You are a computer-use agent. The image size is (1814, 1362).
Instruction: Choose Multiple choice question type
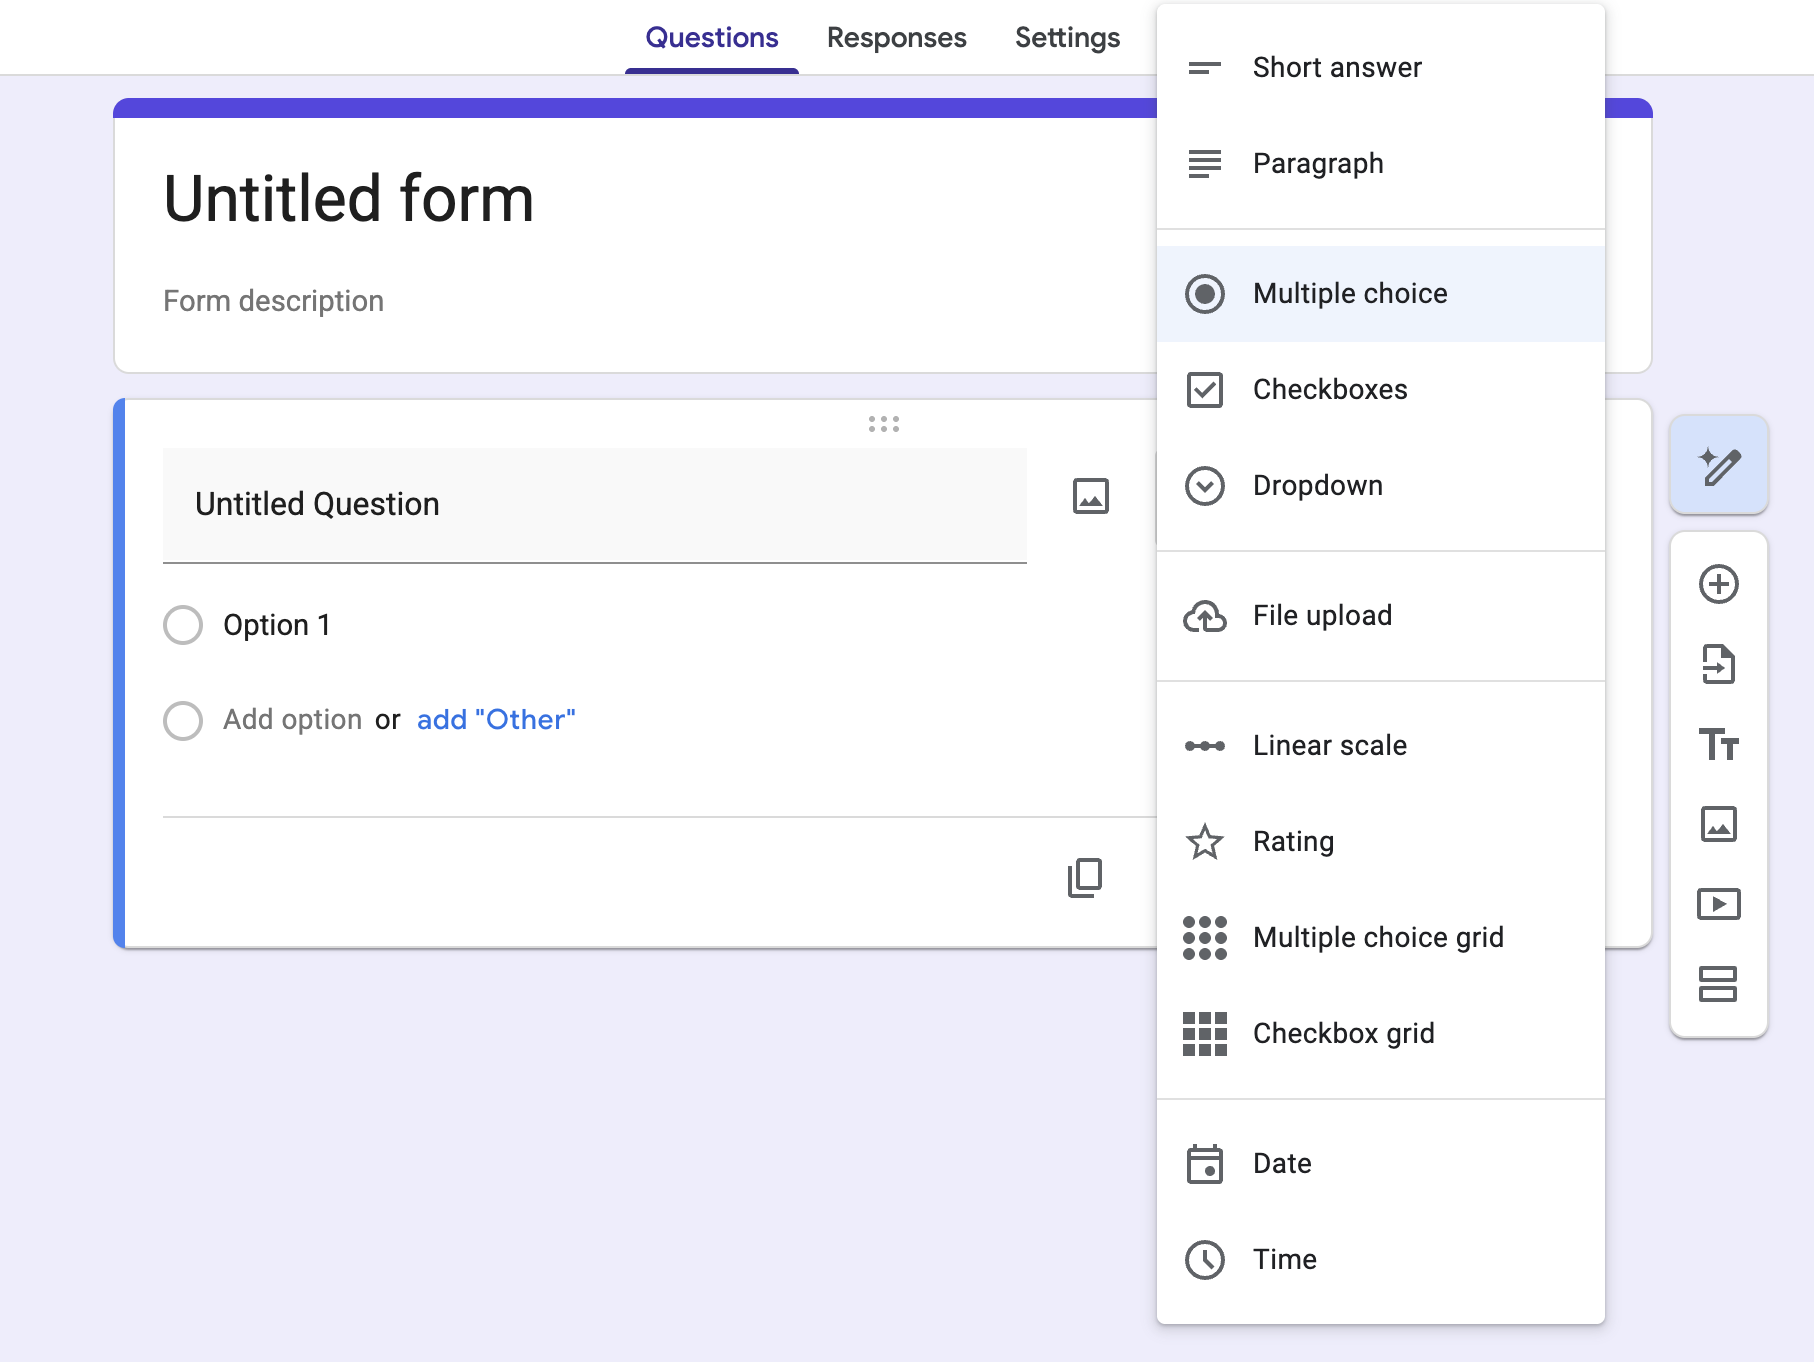pyautogui.click(x=1381, y=294)
